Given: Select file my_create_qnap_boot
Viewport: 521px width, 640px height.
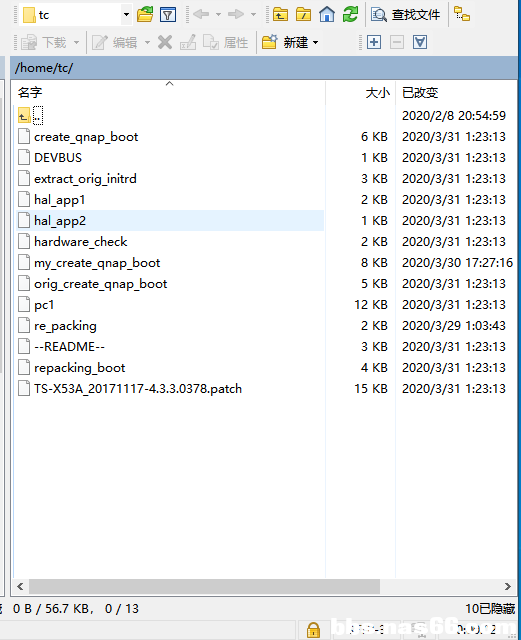Looking at the screenshot, I should coord(97,263).
